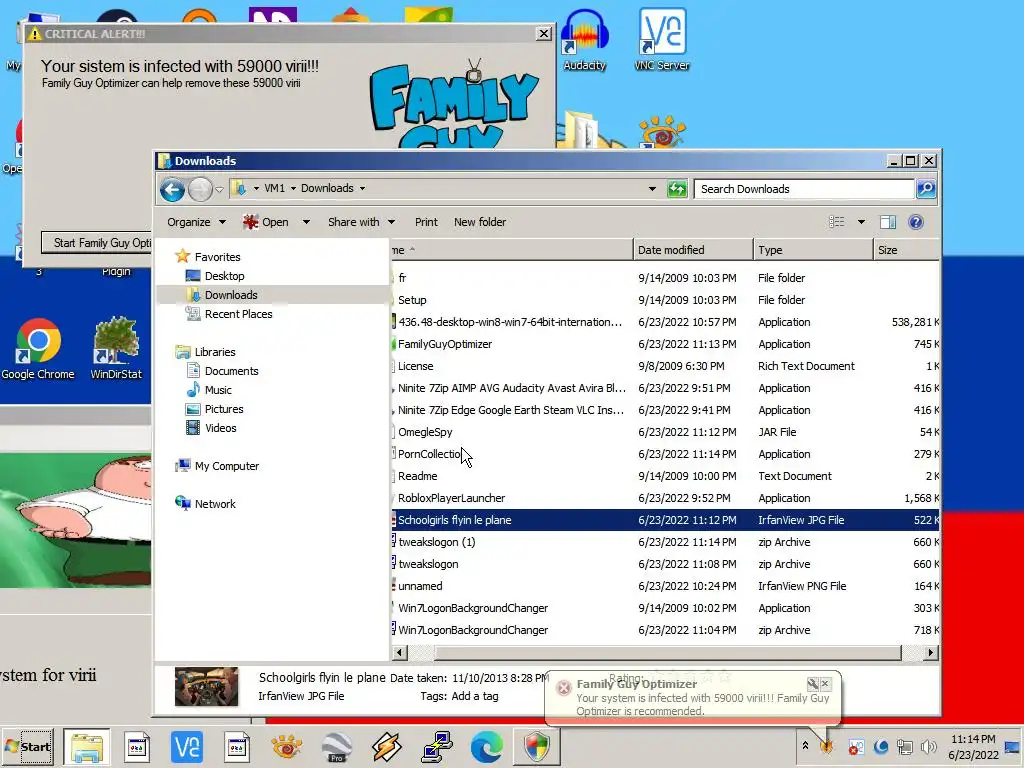This screenshot has height=768, width=1024.
Task: Open Google Chrome desktop shortcut
Action: coord(38,349)
